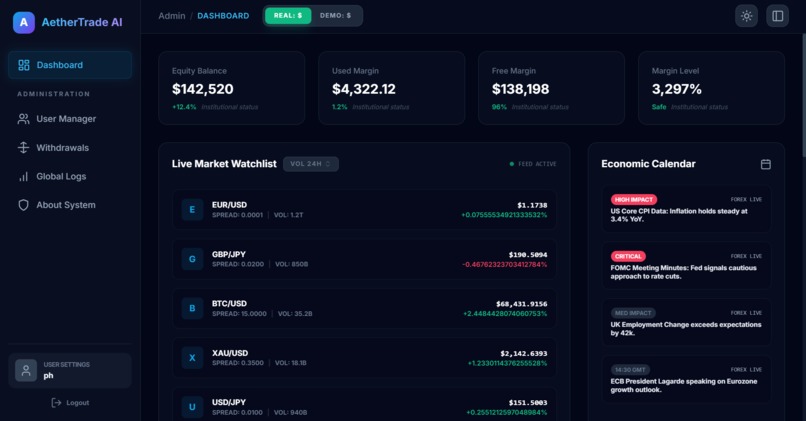This screenshot has width=806, height=421.
Task: Switch to REAL account mode
Action: [288, 15]
